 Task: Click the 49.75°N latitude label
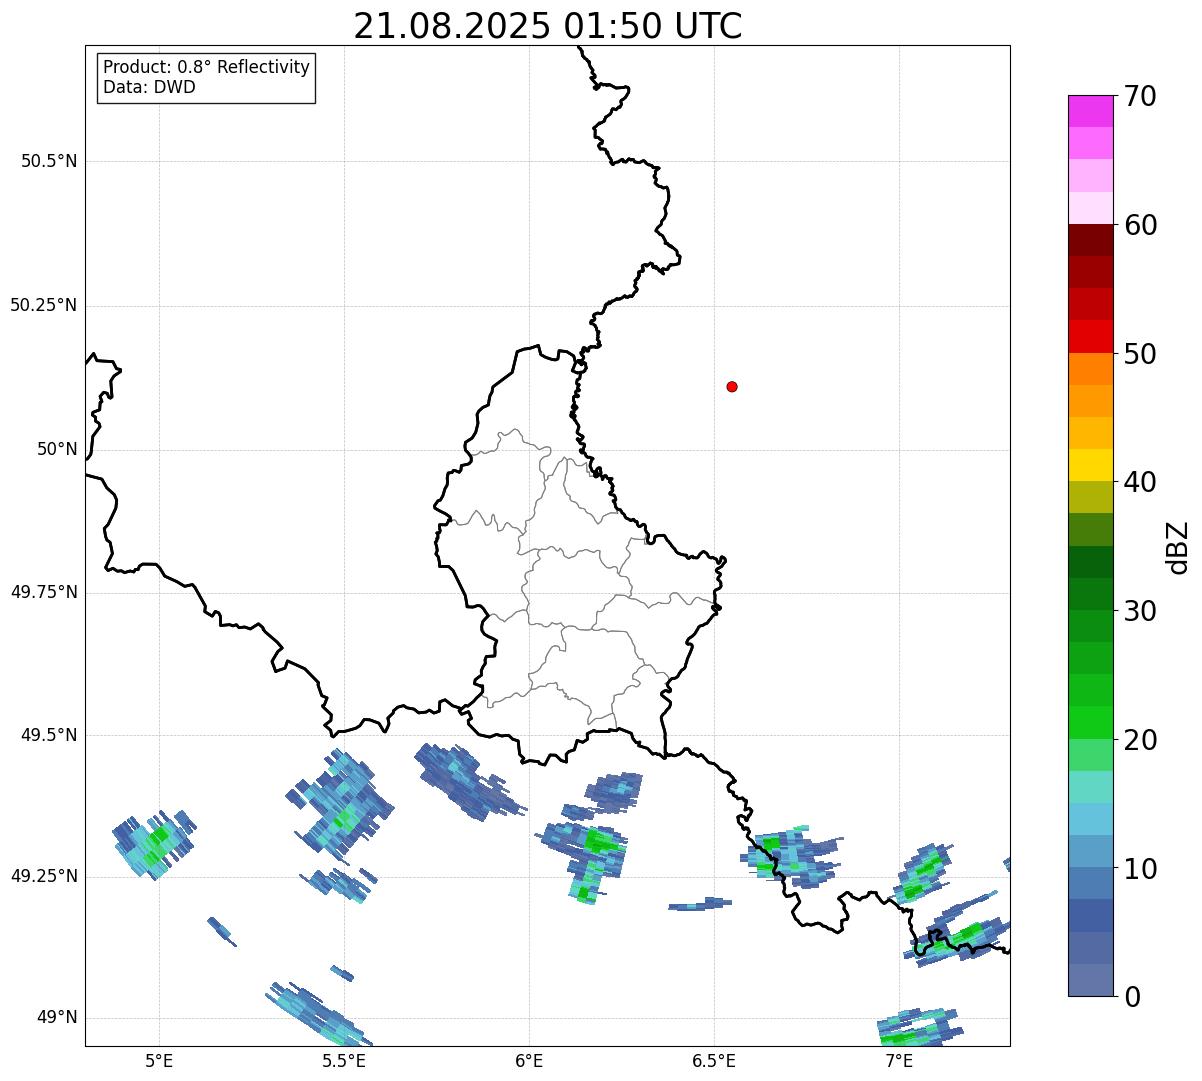44,592
